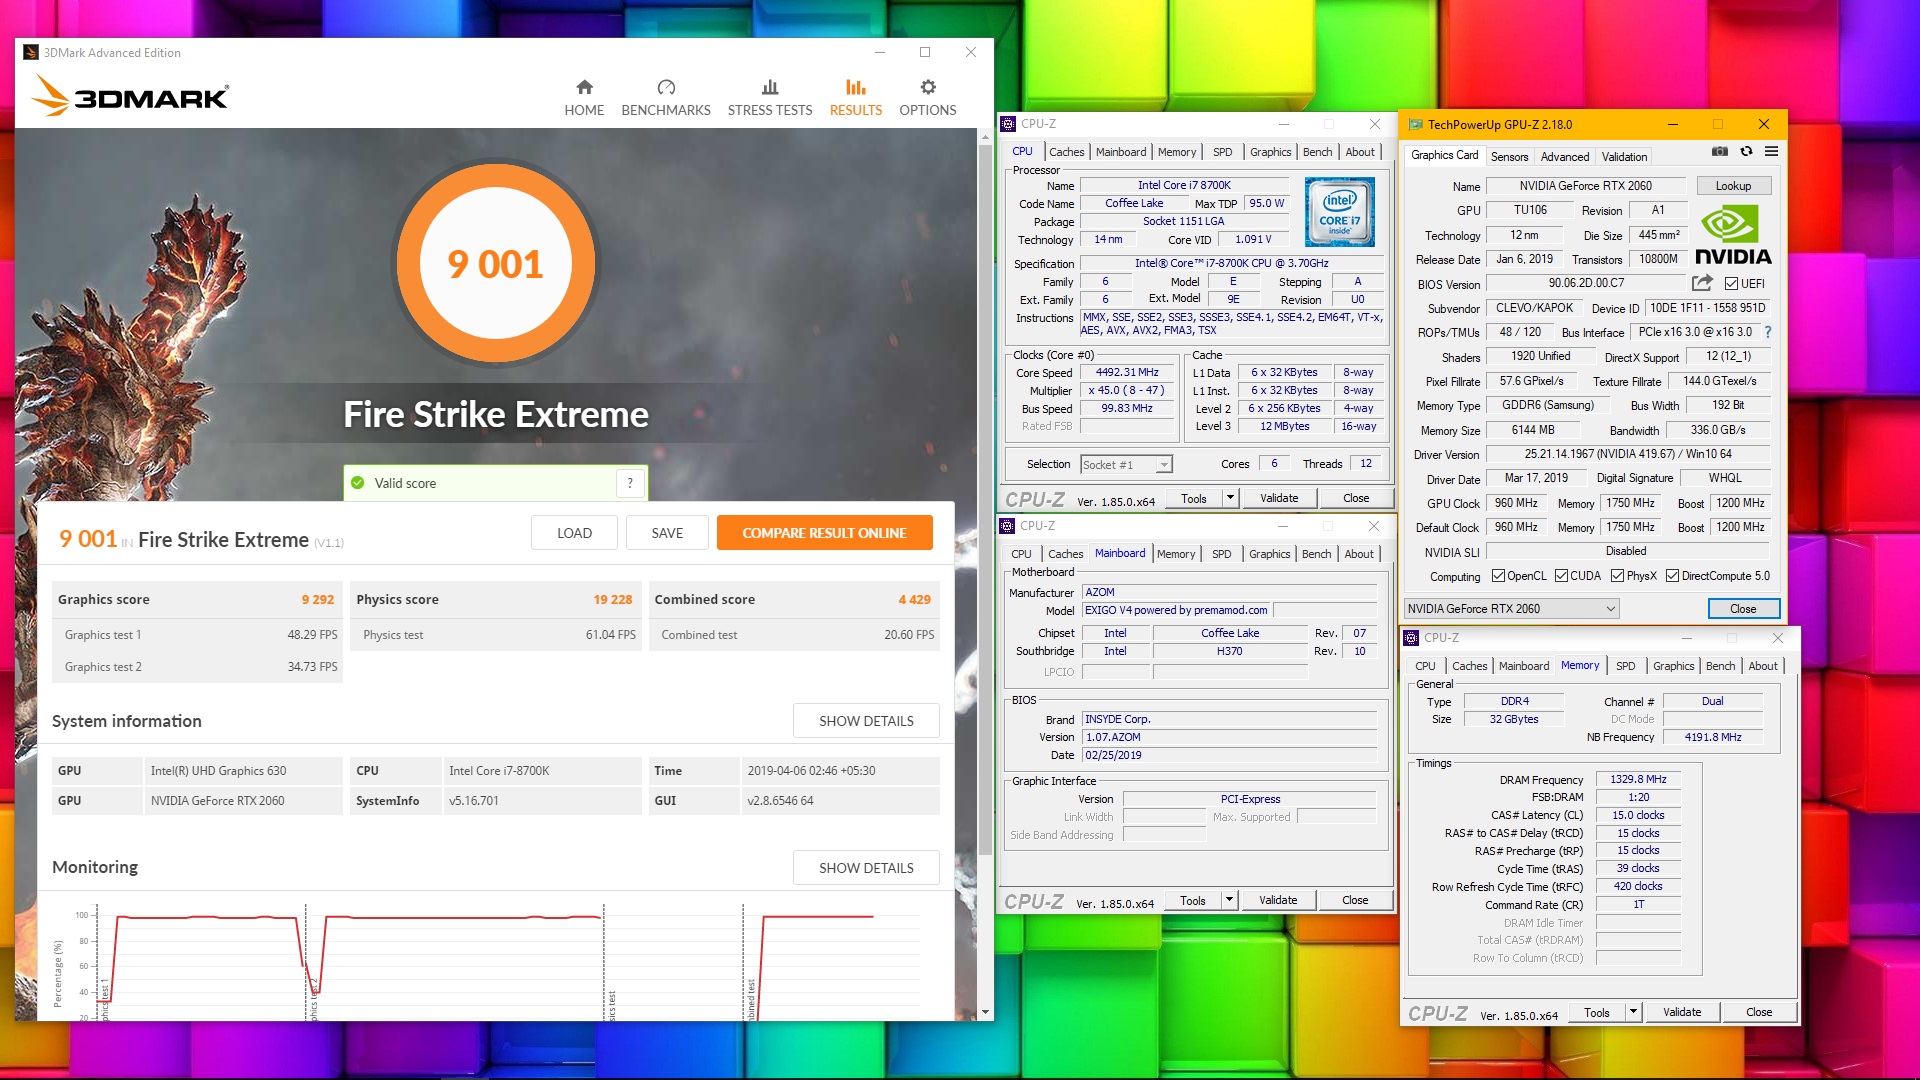Click the Save button in 3DMark

667,533
